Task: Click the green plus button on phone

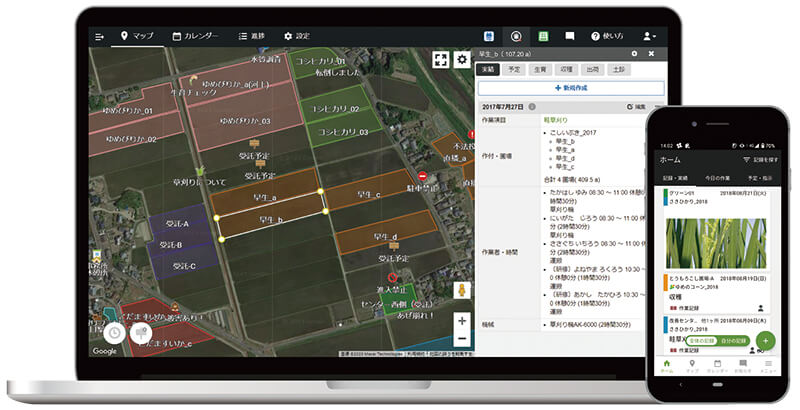Action: pos(765,340)
